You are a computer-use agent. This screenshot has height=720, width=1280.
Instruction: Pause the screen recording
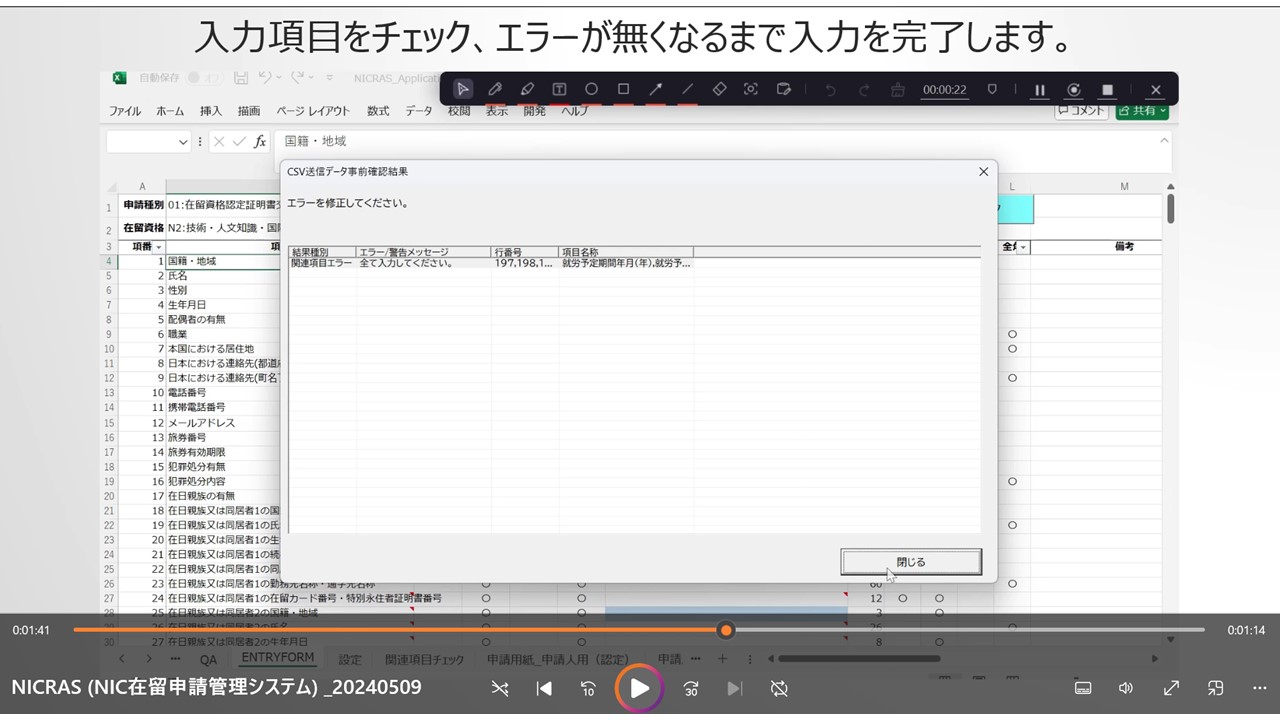click(x=1040, y=90)
